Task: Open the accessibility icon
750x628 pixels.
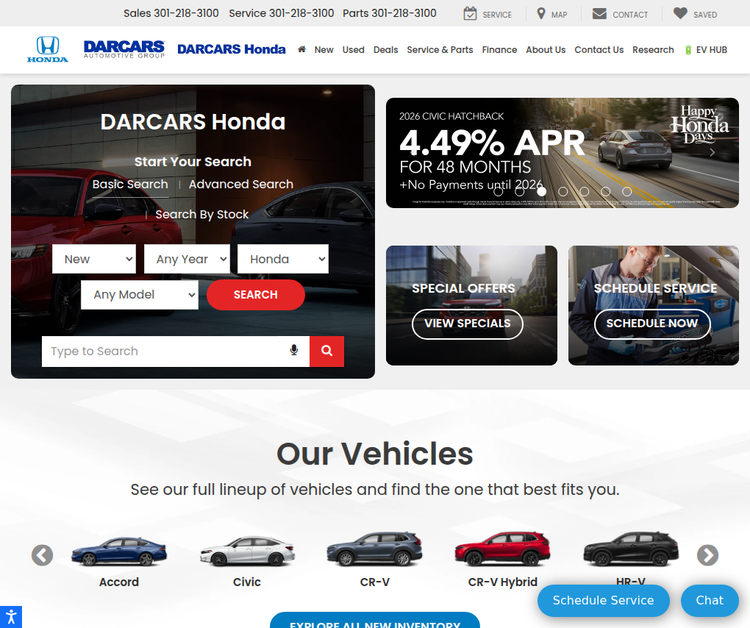Action: [10, 617]
